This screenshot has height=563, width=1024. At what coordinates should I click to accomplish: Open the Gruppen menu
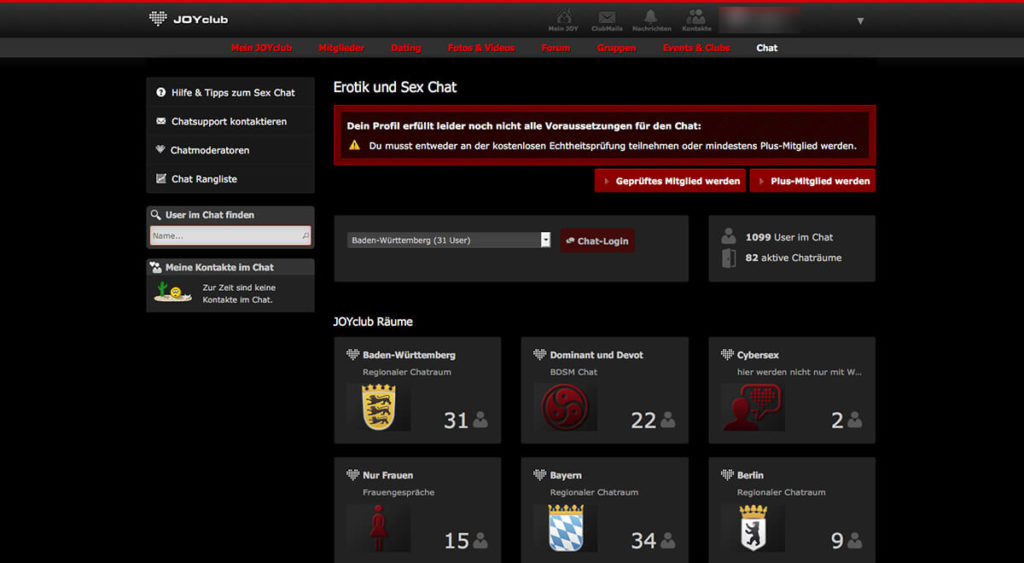(616, 48)
